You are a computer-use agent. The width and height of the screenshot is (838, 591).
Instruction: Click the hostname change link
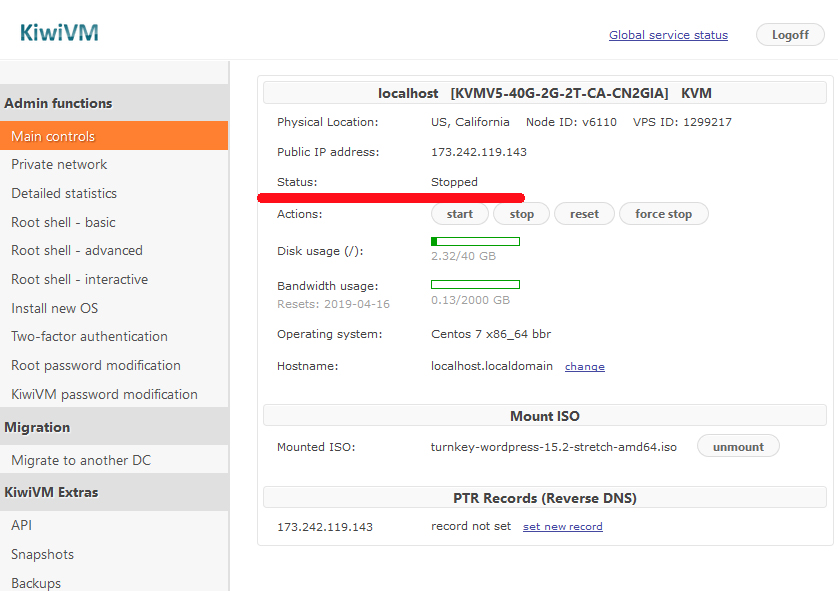coord(584,367)
